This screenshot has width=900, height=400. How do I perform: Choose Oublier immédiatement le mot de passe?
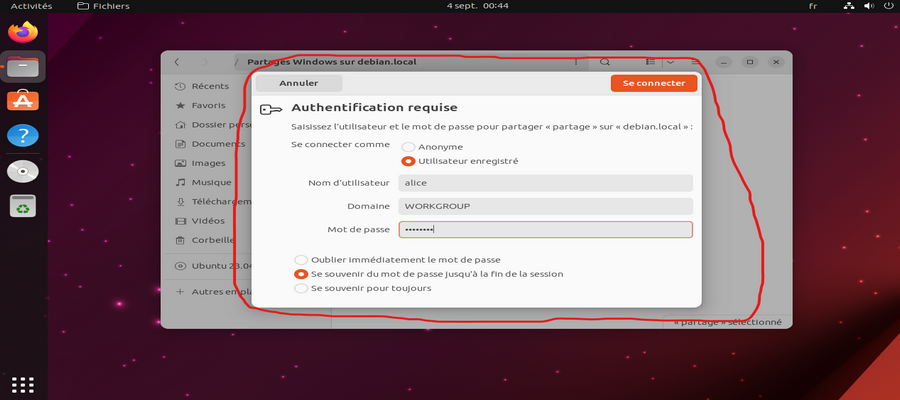(301, 260)
